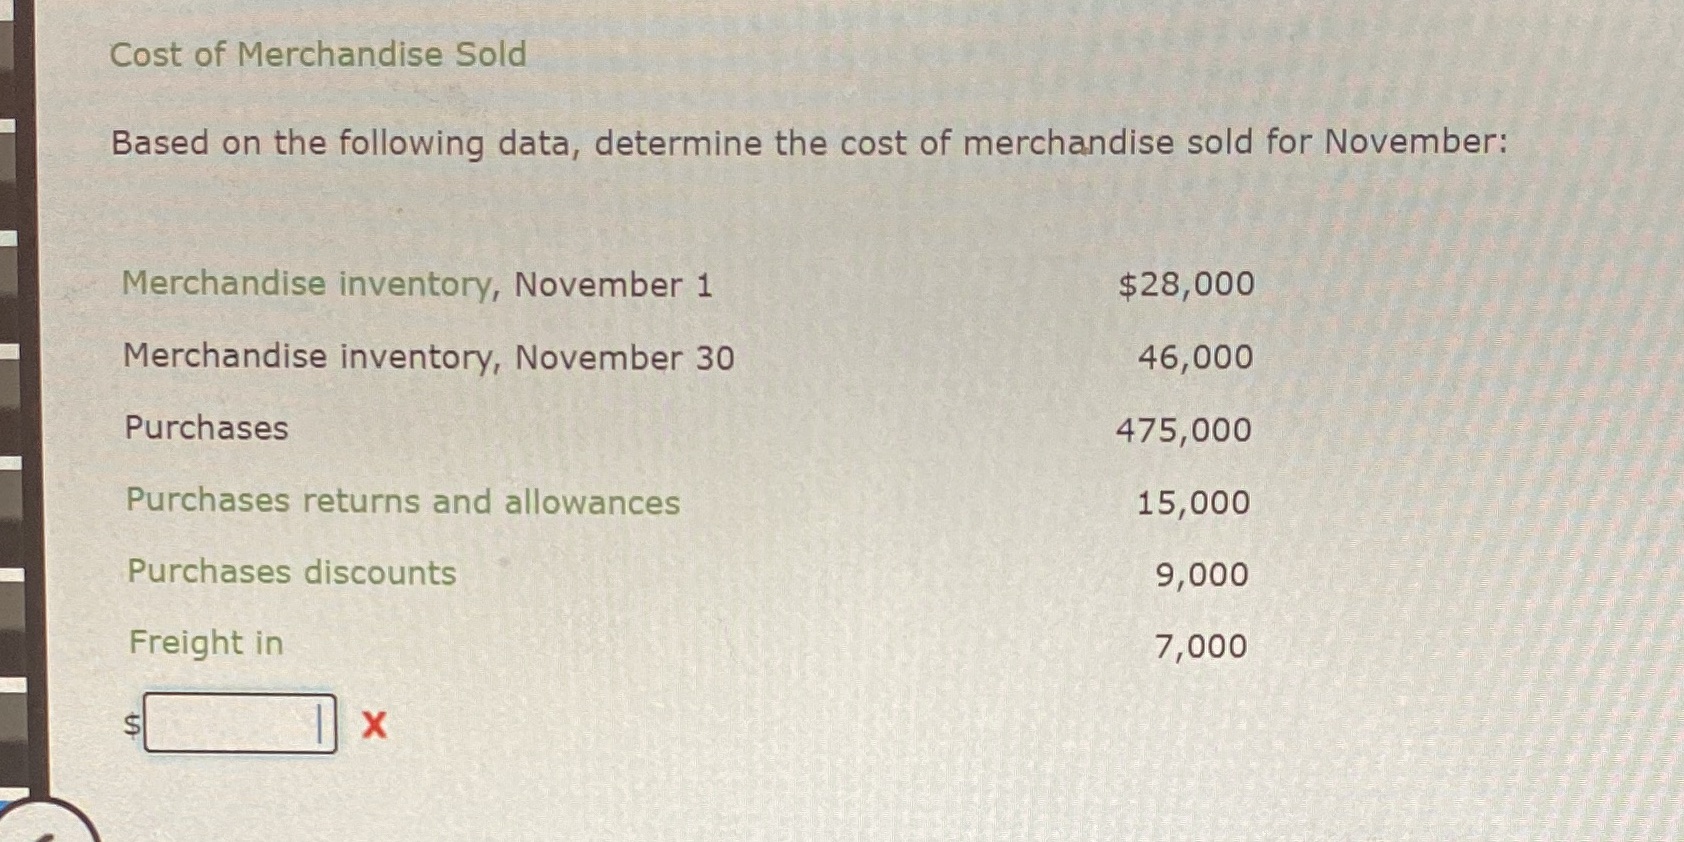Open the Freight in definition link
Image resolution: width=1684 pixels, height=842 pixels.
(x=204, y=644)
